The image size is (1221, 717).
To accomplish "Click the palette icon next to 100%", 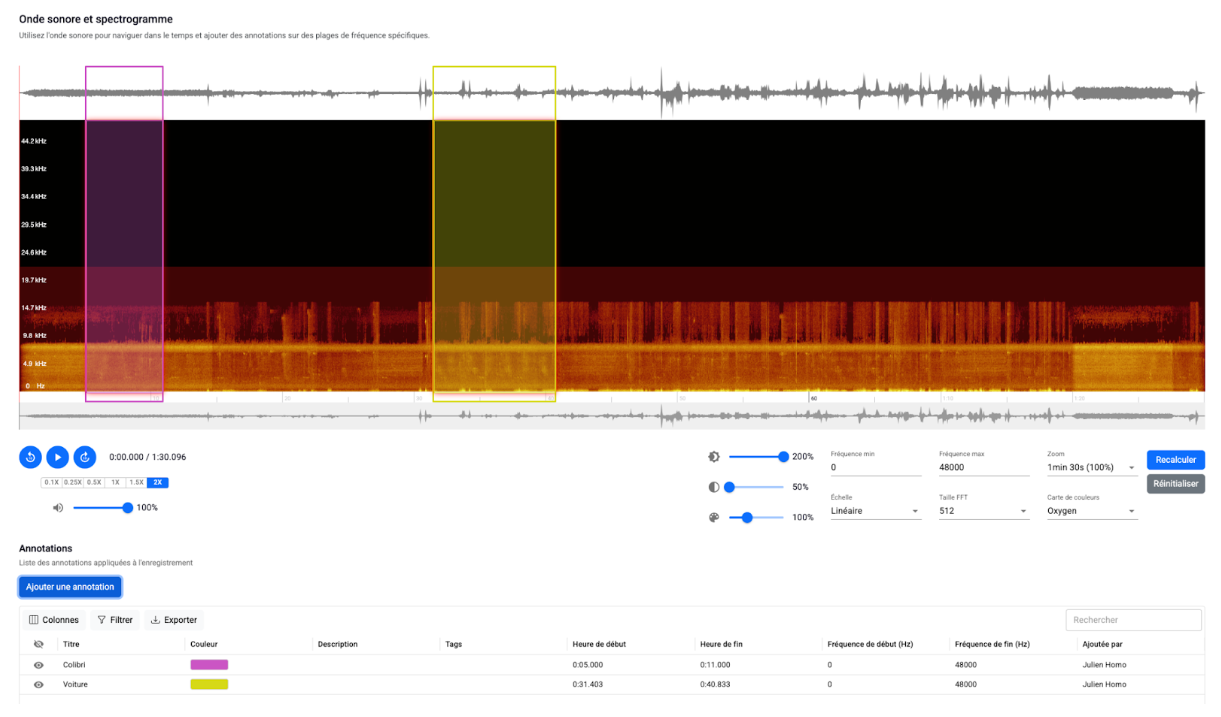I will (714, 518).
